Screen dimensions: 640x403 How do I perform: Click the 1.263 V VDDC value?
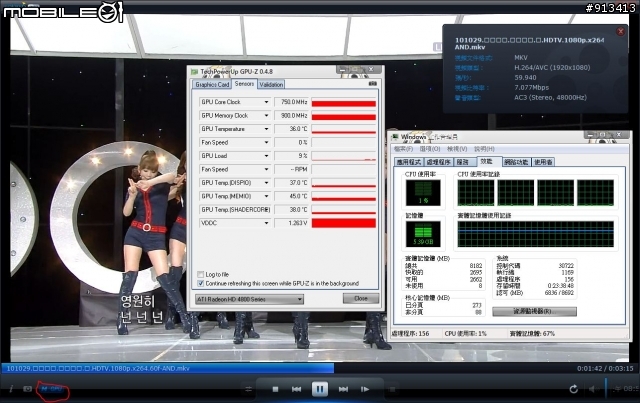coord(292,223)
